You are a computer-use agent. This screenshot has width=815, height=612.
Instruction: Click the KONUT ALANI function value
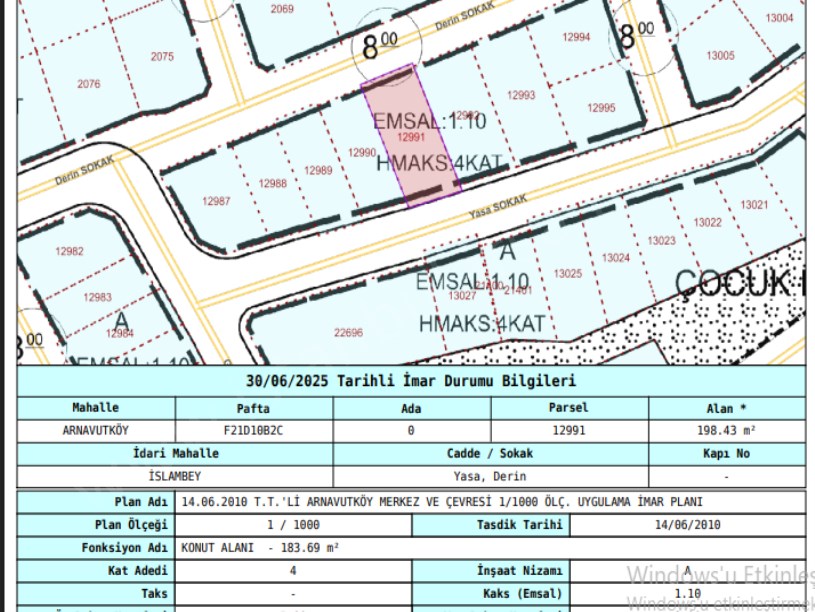point(260,548)
